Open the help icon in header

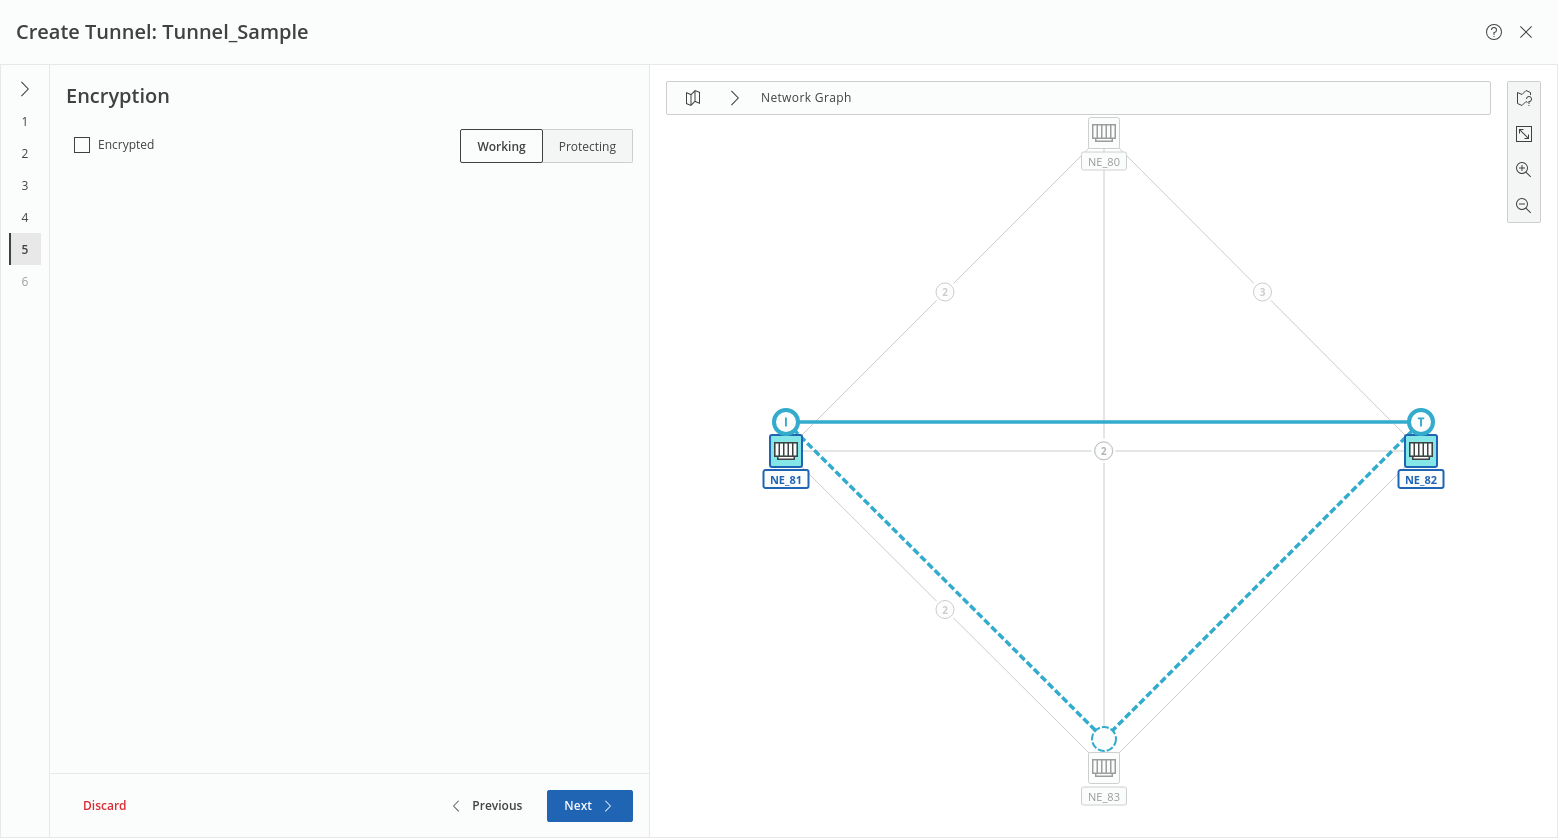(1494, 32)
